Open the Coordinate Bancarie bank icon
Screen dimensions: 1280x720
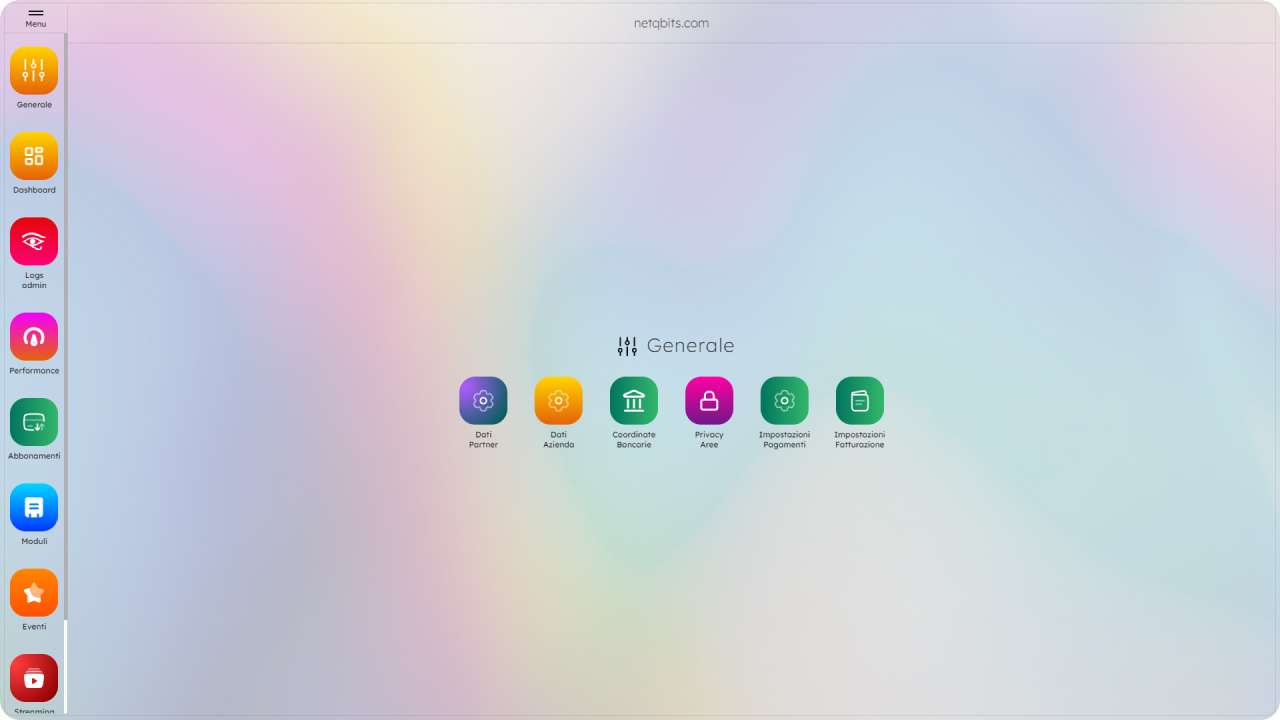click(634, 401)
